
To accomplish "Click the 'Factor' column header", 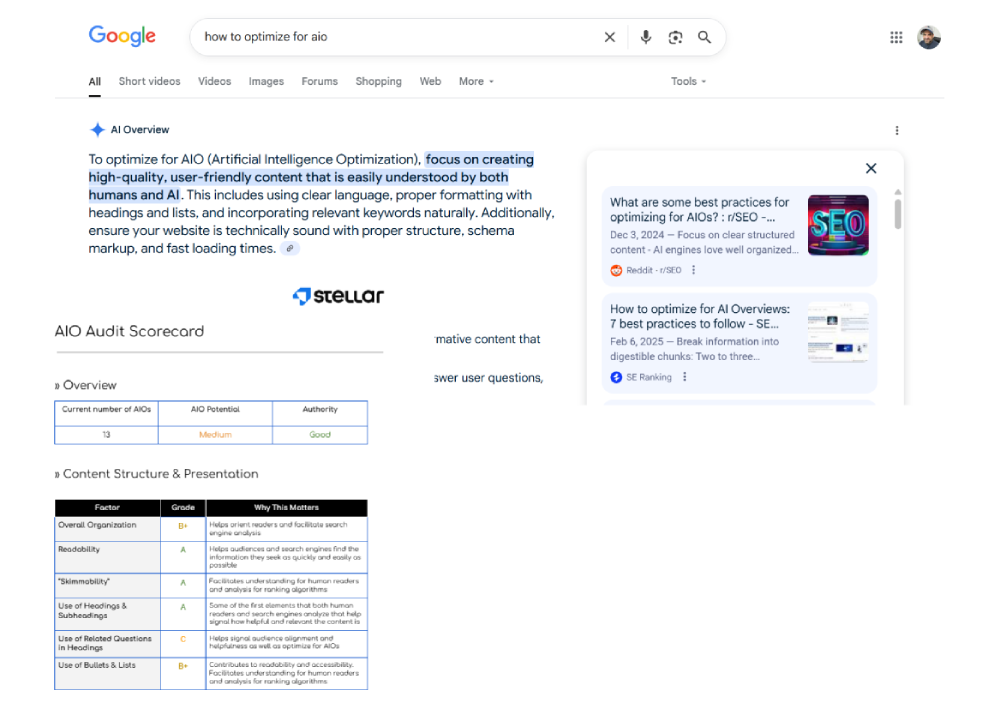I will click(107, 508).
